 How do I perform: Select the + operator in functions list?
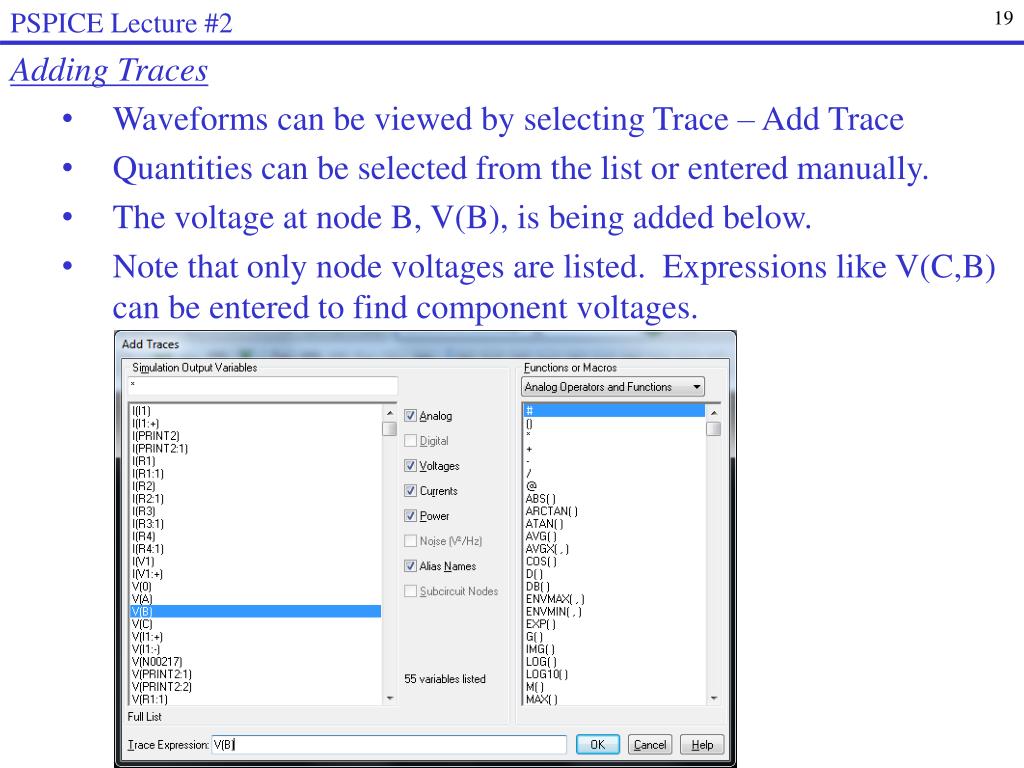529,449
